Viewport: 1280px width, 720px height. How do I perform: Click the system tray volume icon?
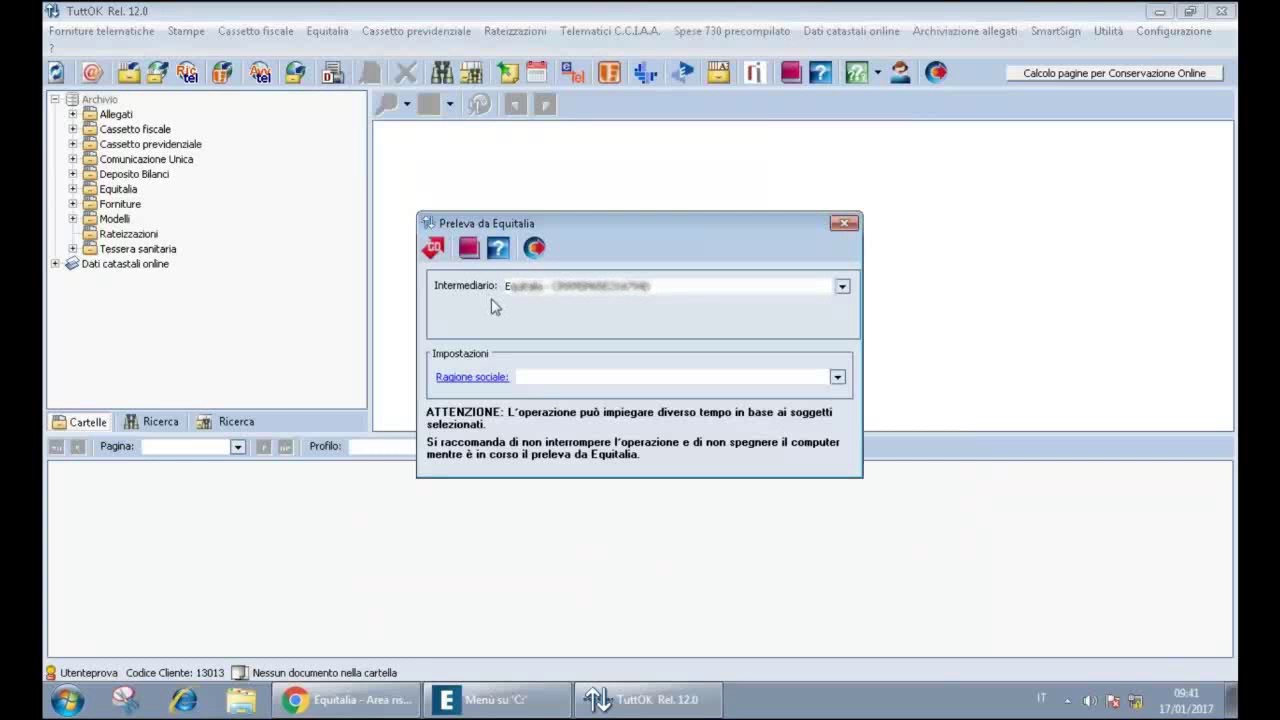point(1089,700)
